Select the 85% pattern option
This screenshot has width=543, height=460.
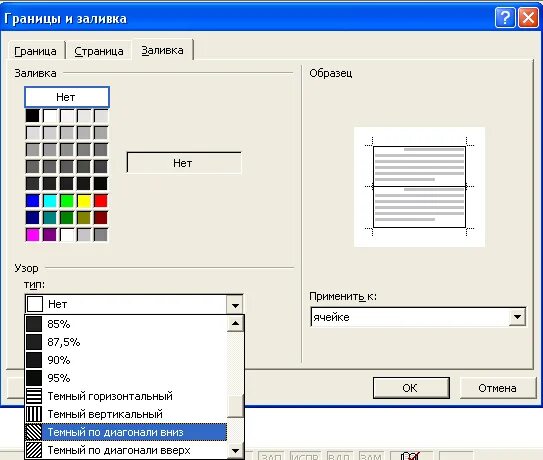126,324
